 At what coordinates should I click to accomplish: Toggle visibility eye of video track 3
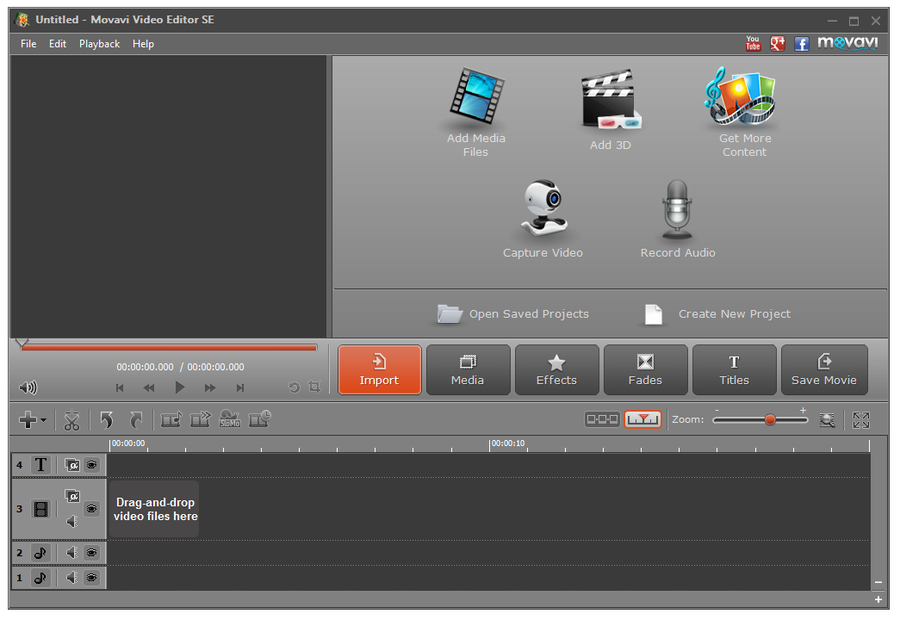point(92,509)
